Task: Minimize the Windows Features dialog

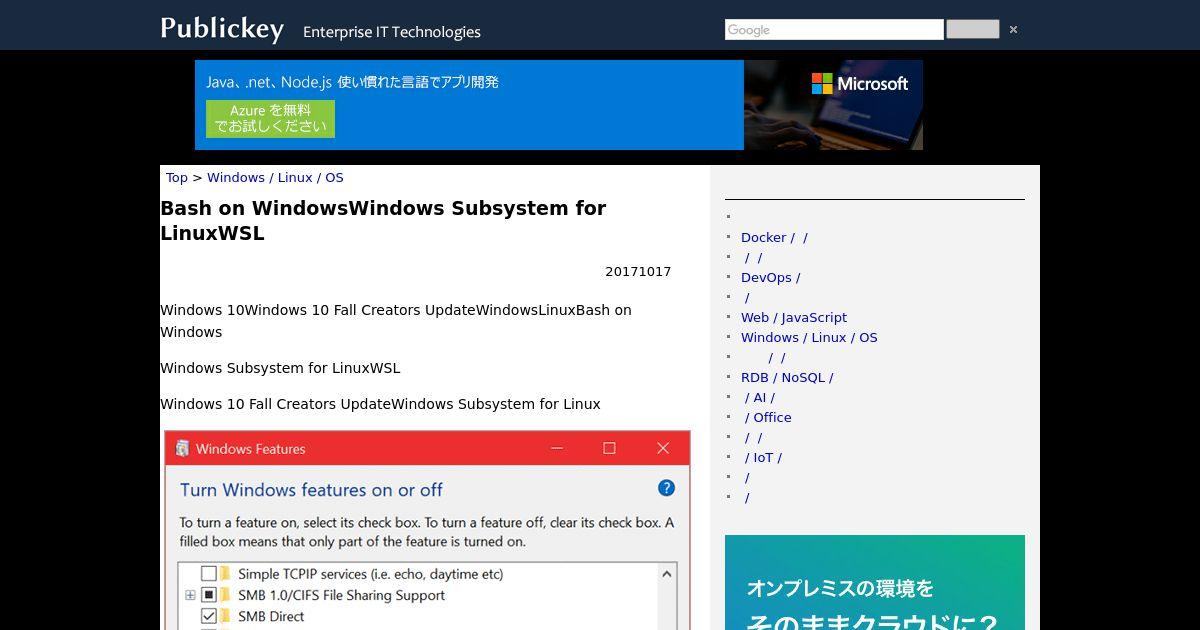Action: click(556, 449)
